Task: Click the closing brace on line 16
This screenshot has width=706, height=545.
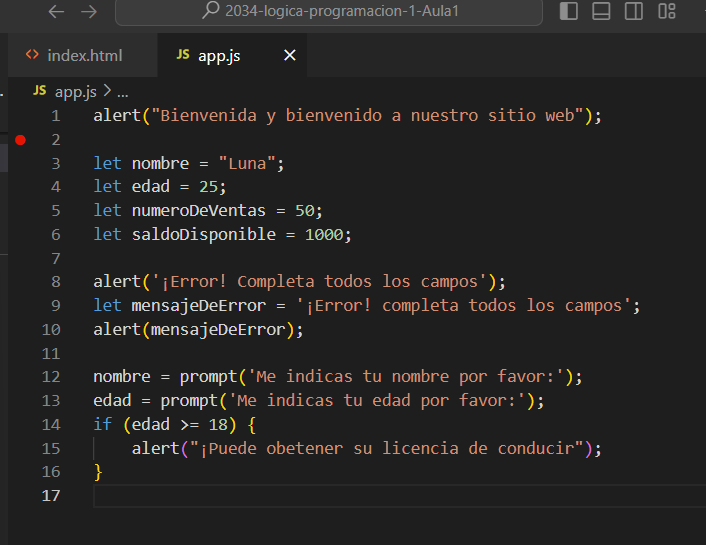Action: (98, 472)
